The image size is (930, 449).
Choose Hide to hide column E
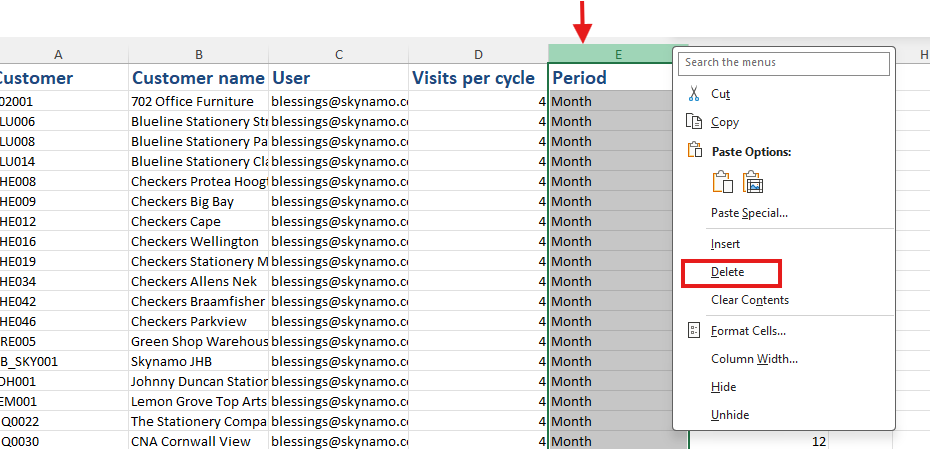pos(723,387)
